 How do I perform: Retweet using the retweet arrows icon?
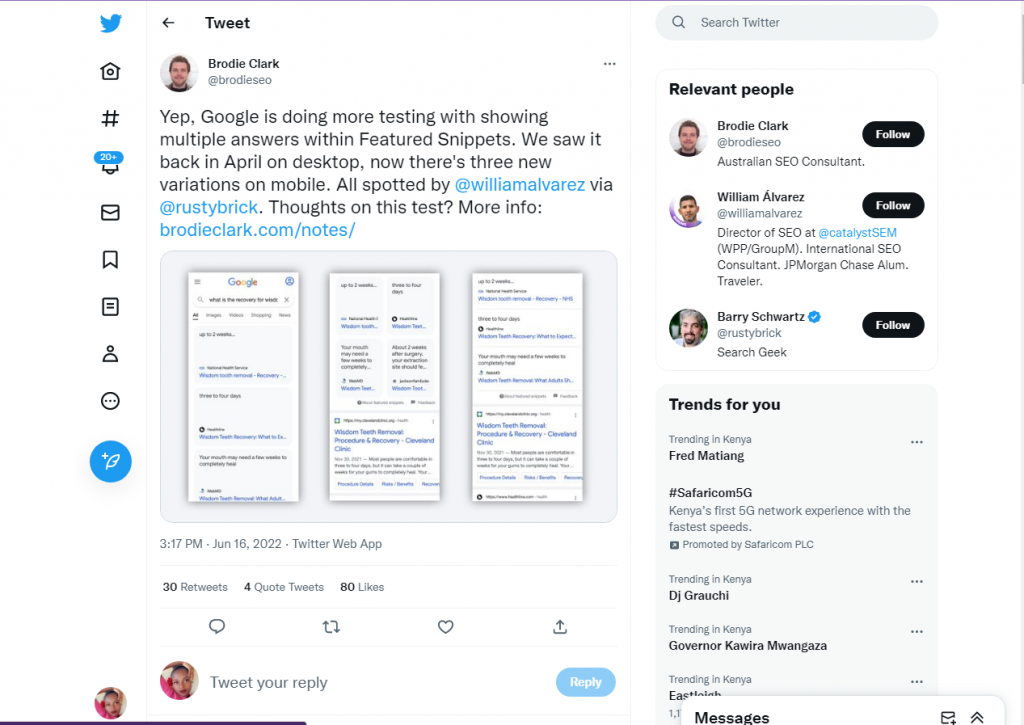[x=331, y=627]
